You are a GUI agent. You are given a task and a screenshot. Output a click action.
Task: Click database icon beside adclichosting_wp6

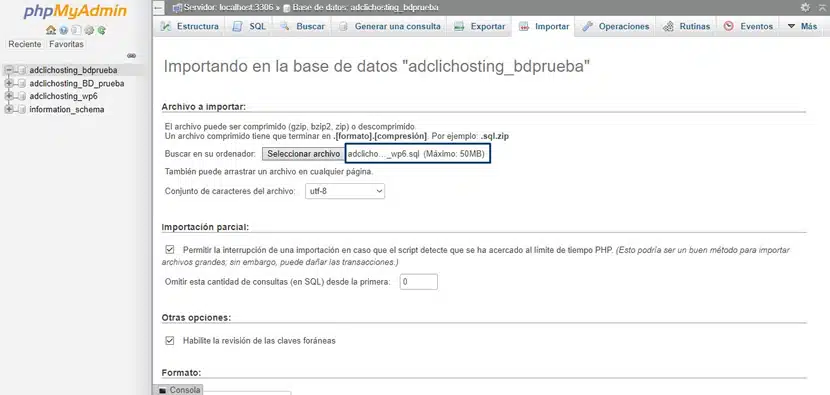pos(22,96)
